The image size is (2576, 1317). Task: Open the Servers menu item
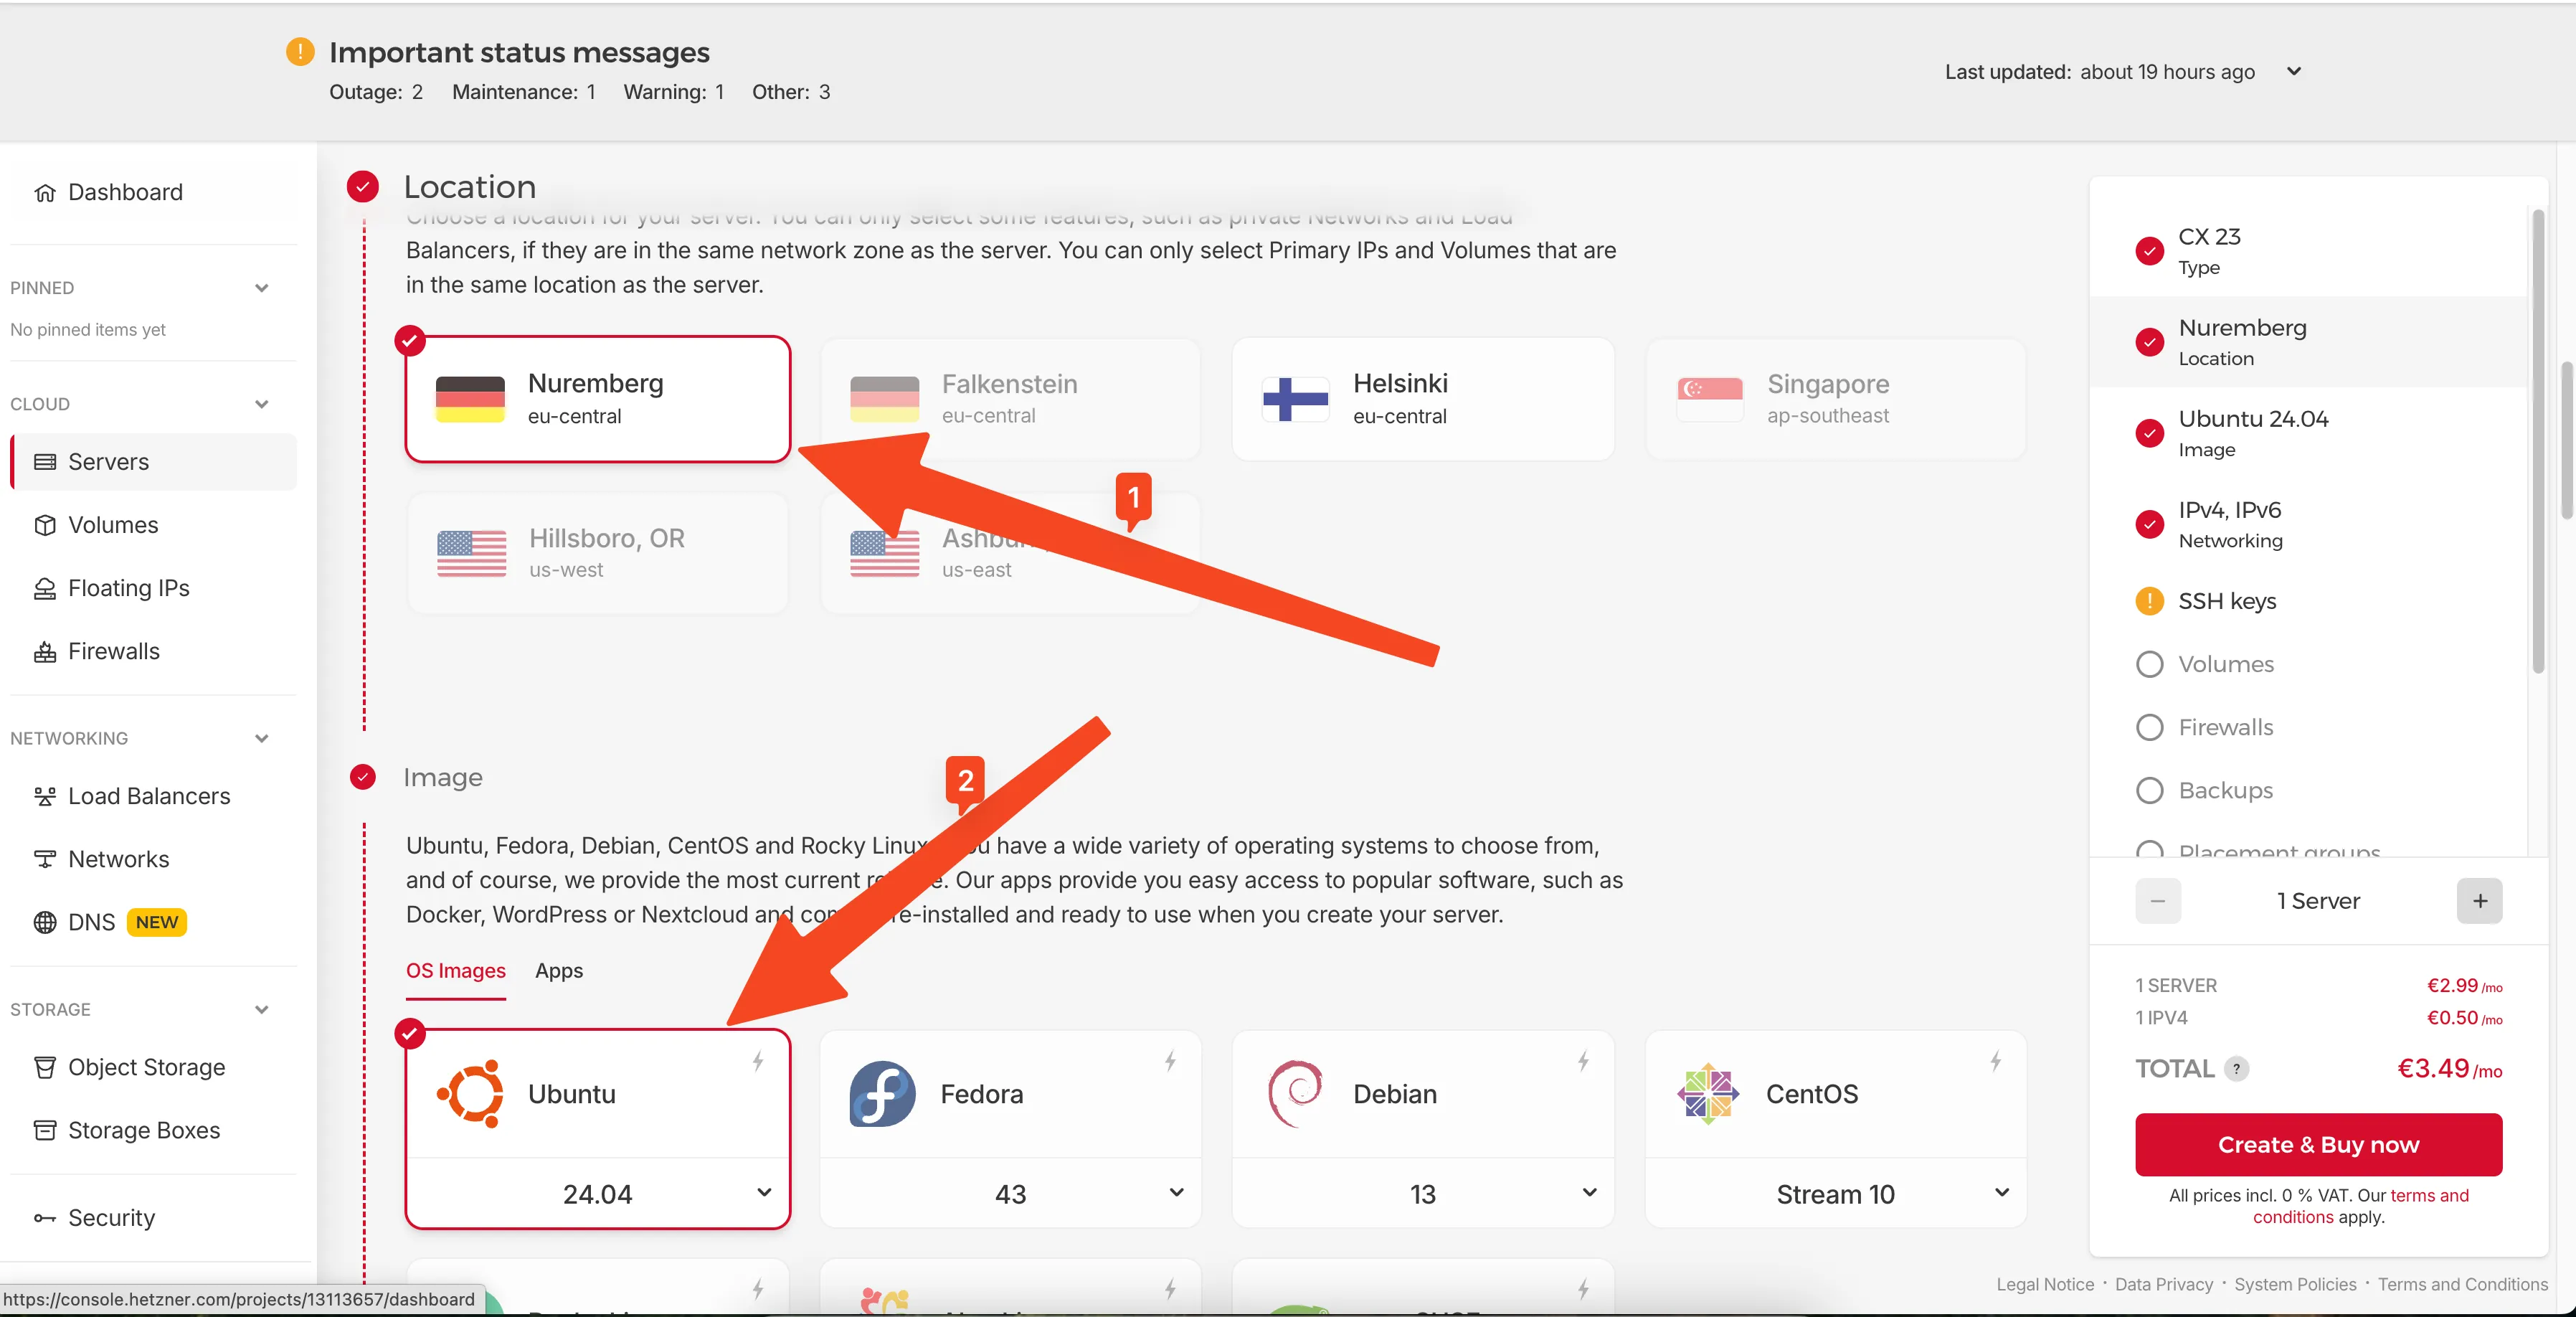[x=108, y=462]
